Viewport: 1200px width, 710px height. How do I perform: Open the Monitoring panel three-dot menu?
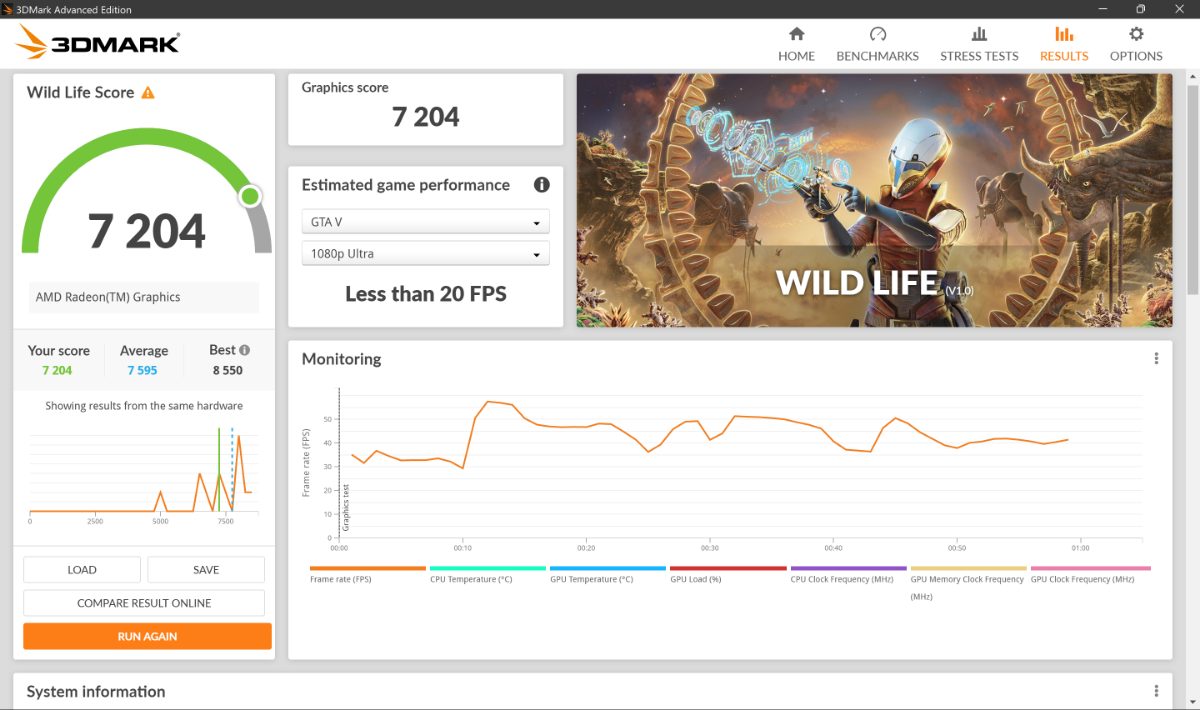1156,359
